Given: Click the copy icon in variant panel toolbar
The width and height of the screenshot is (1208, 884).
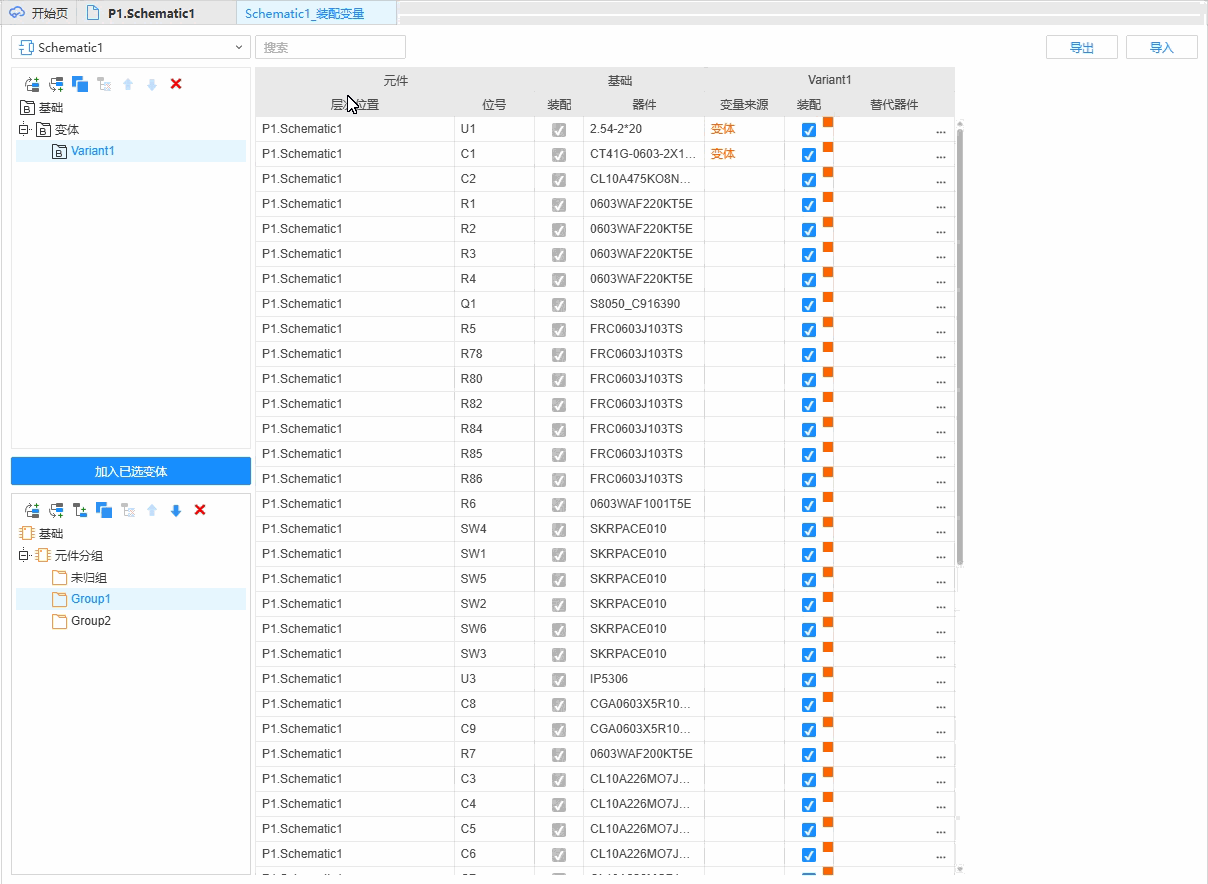Looking at the screenshot, I should click(x=80, y=84).
